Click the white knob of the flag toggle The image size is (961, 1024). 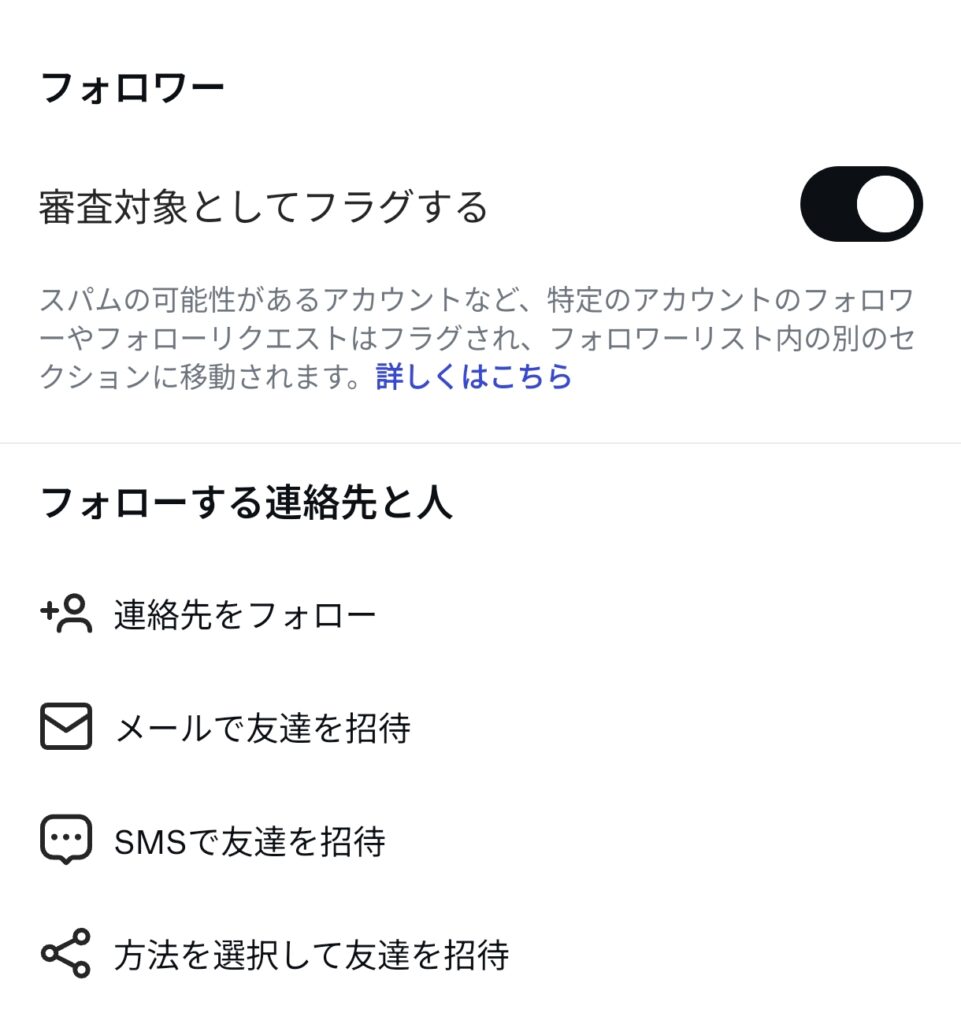pyautogui.click(x=885, y=204)
